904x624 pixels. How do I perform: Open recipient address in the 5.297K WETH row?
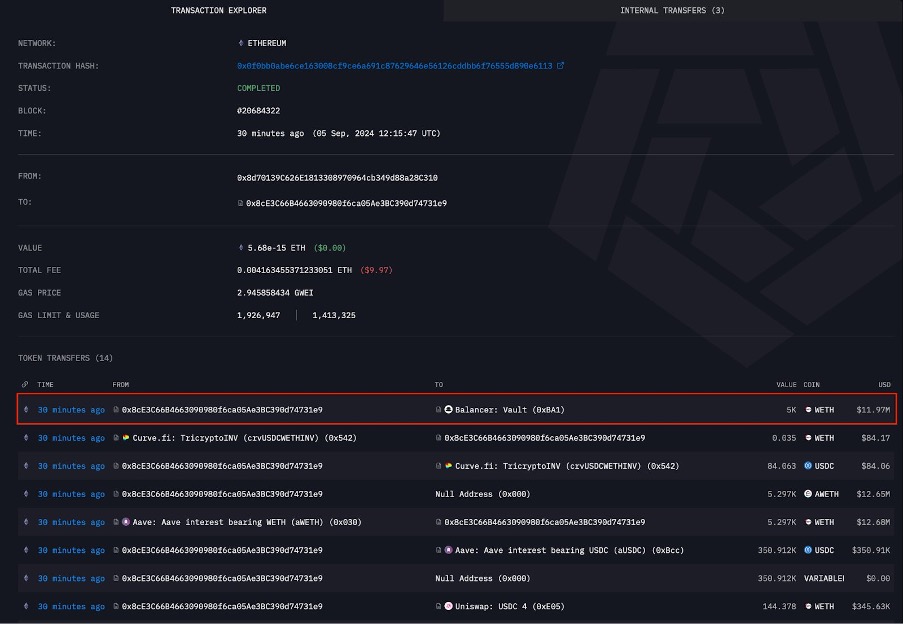coord(545,522)
